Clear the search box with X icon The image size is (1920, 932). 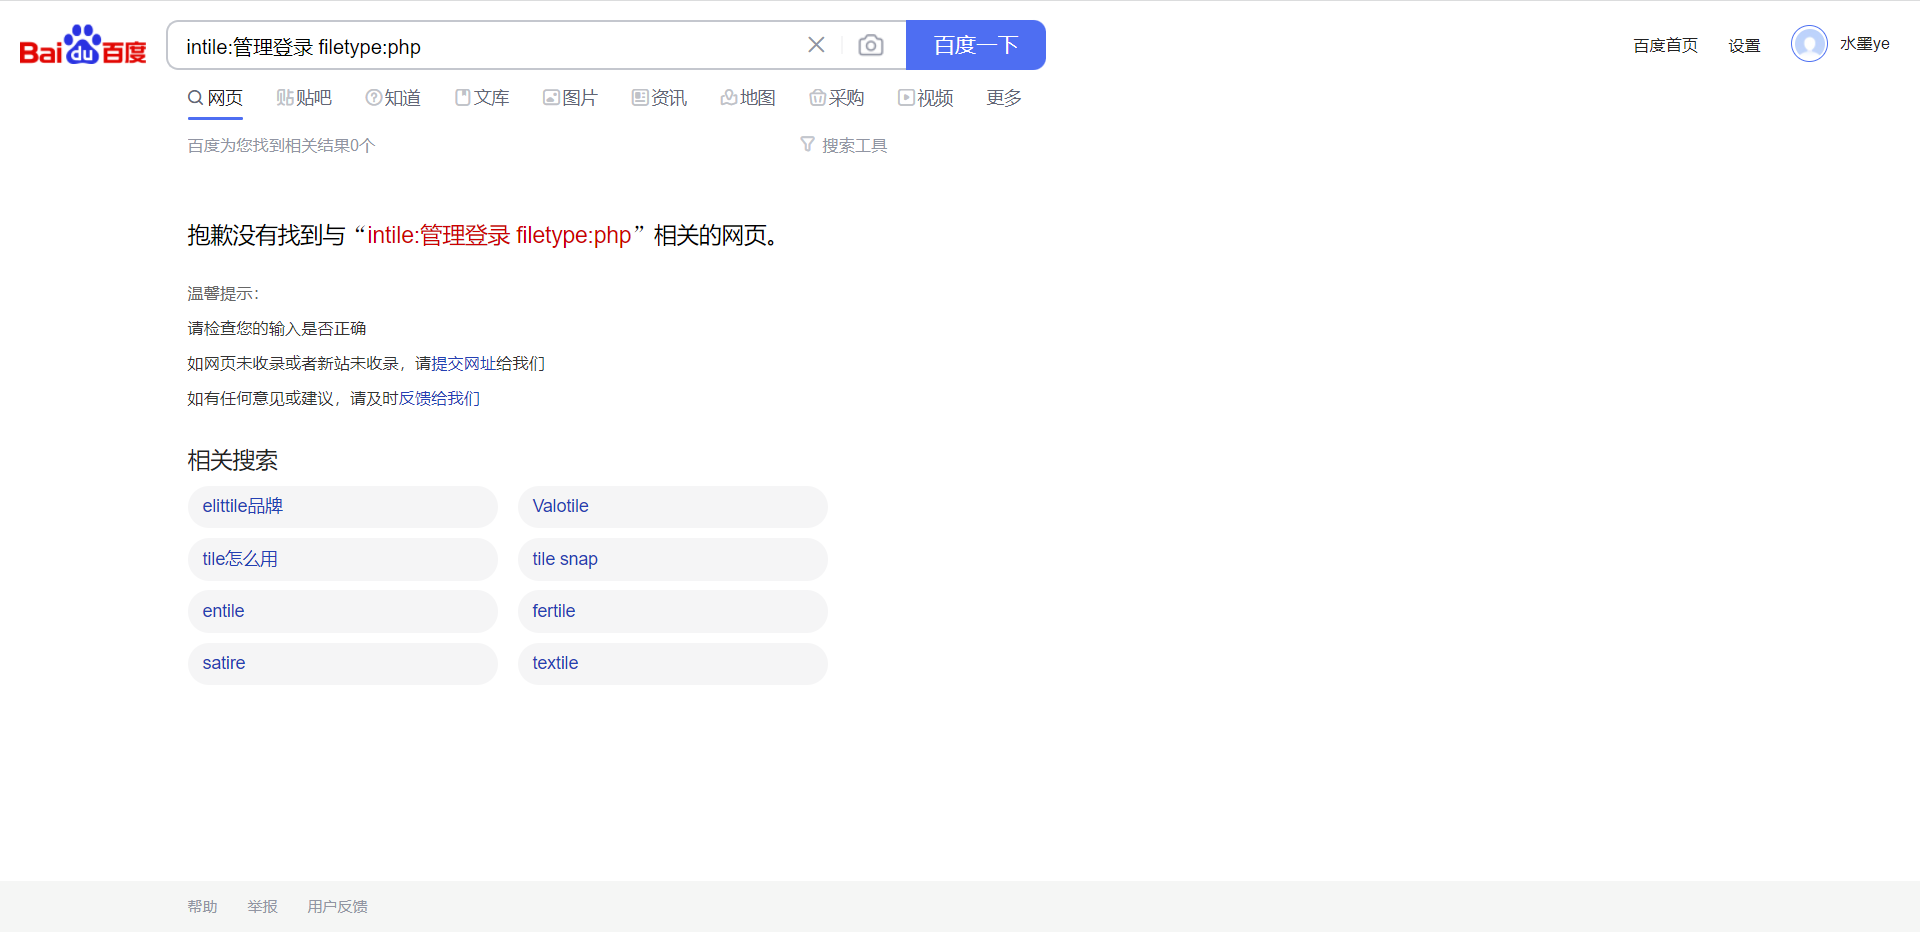click(x=816, y=45)
